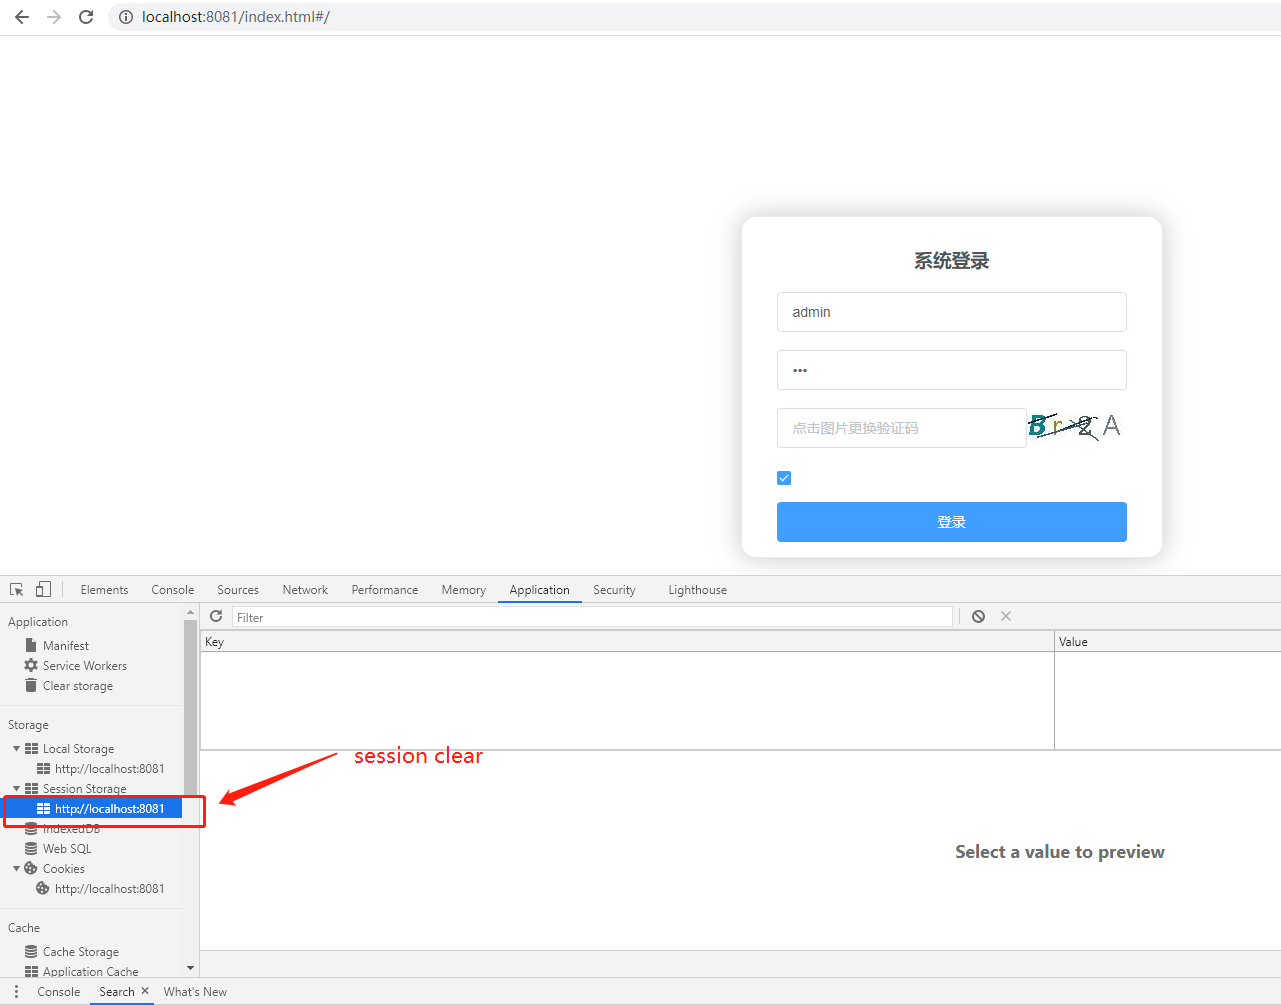Open the Clear storage trash panel

(76, 685)
